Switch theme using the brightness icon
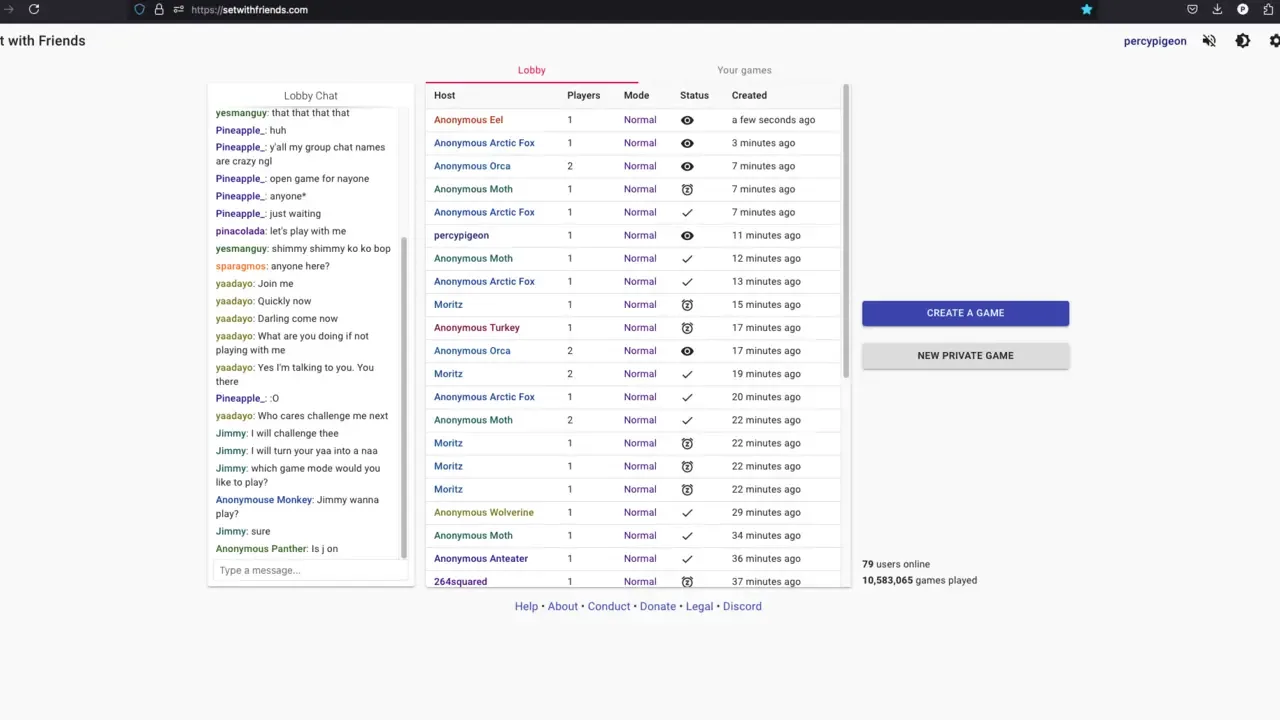Screen dimensions: 1280x720 coord(1242,41)
